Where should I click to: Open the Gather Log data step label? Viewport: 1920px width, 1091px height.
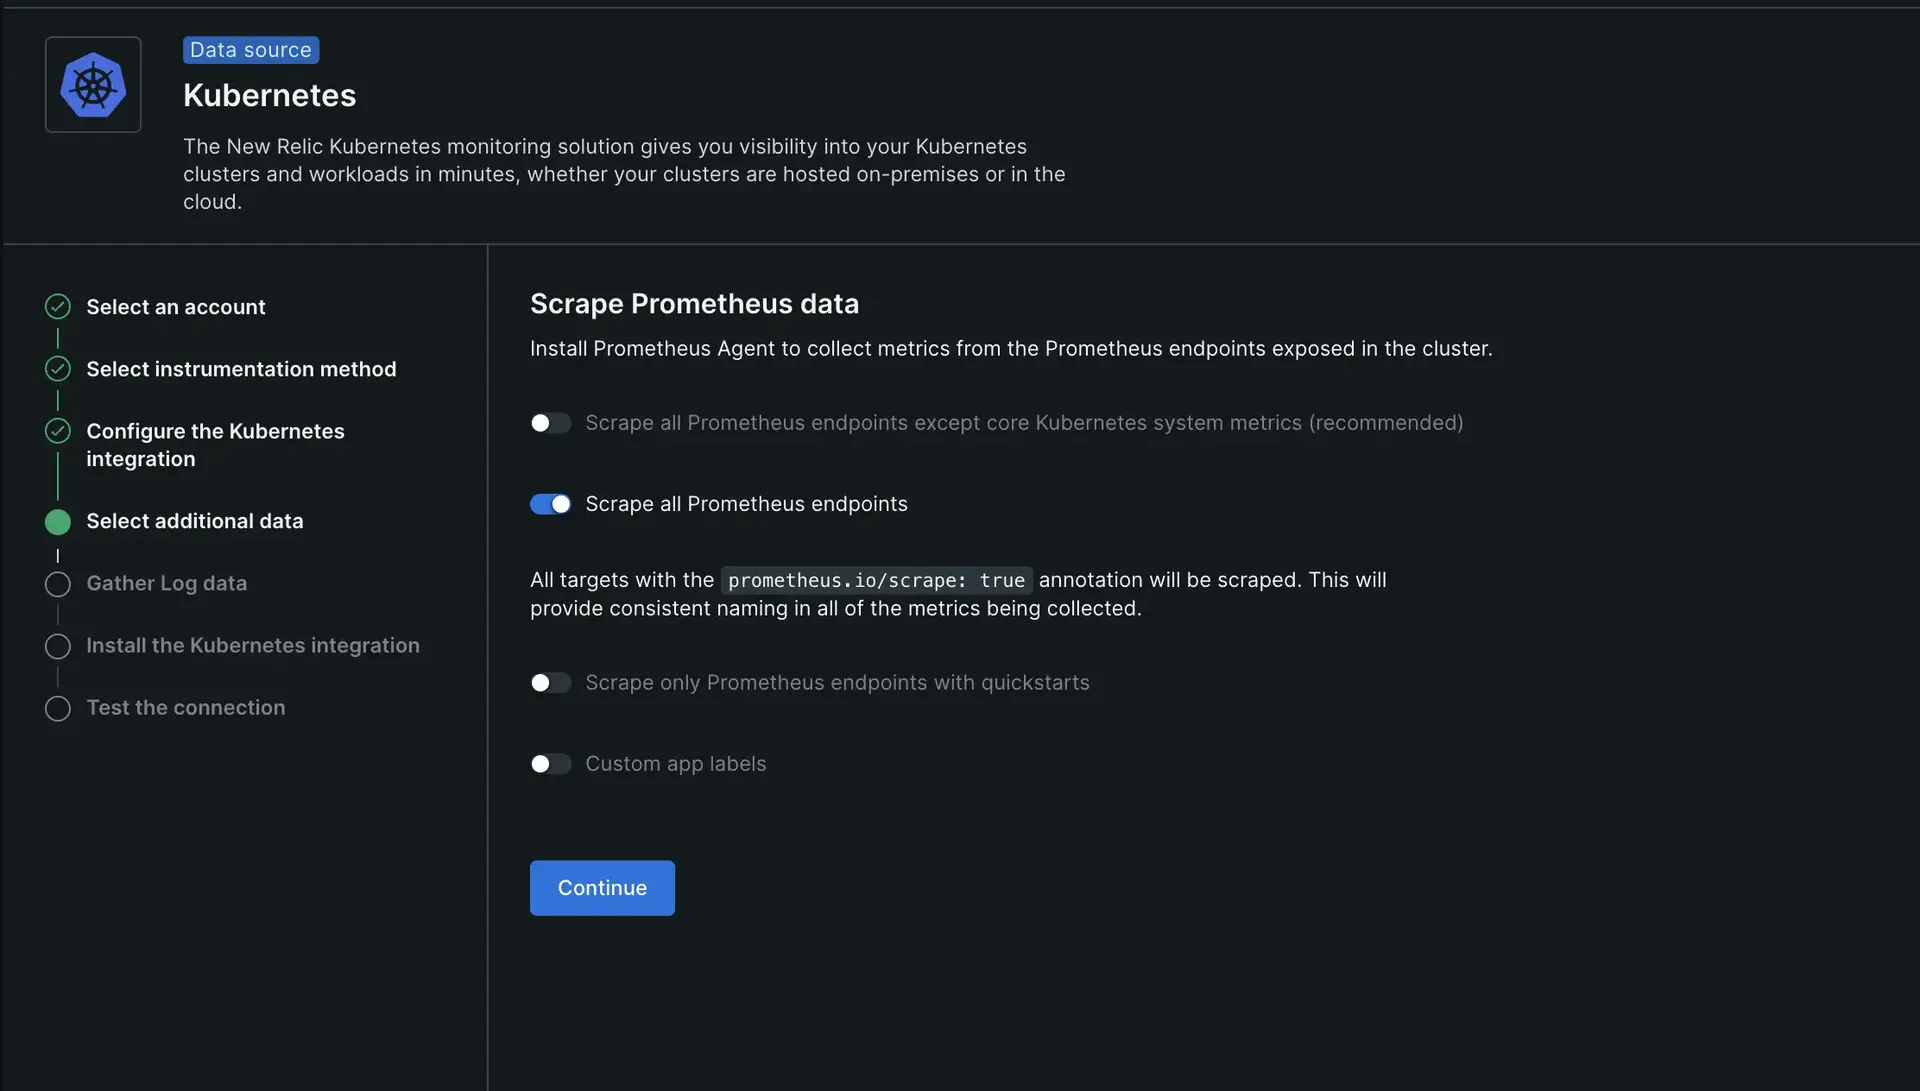click(166, 583)
